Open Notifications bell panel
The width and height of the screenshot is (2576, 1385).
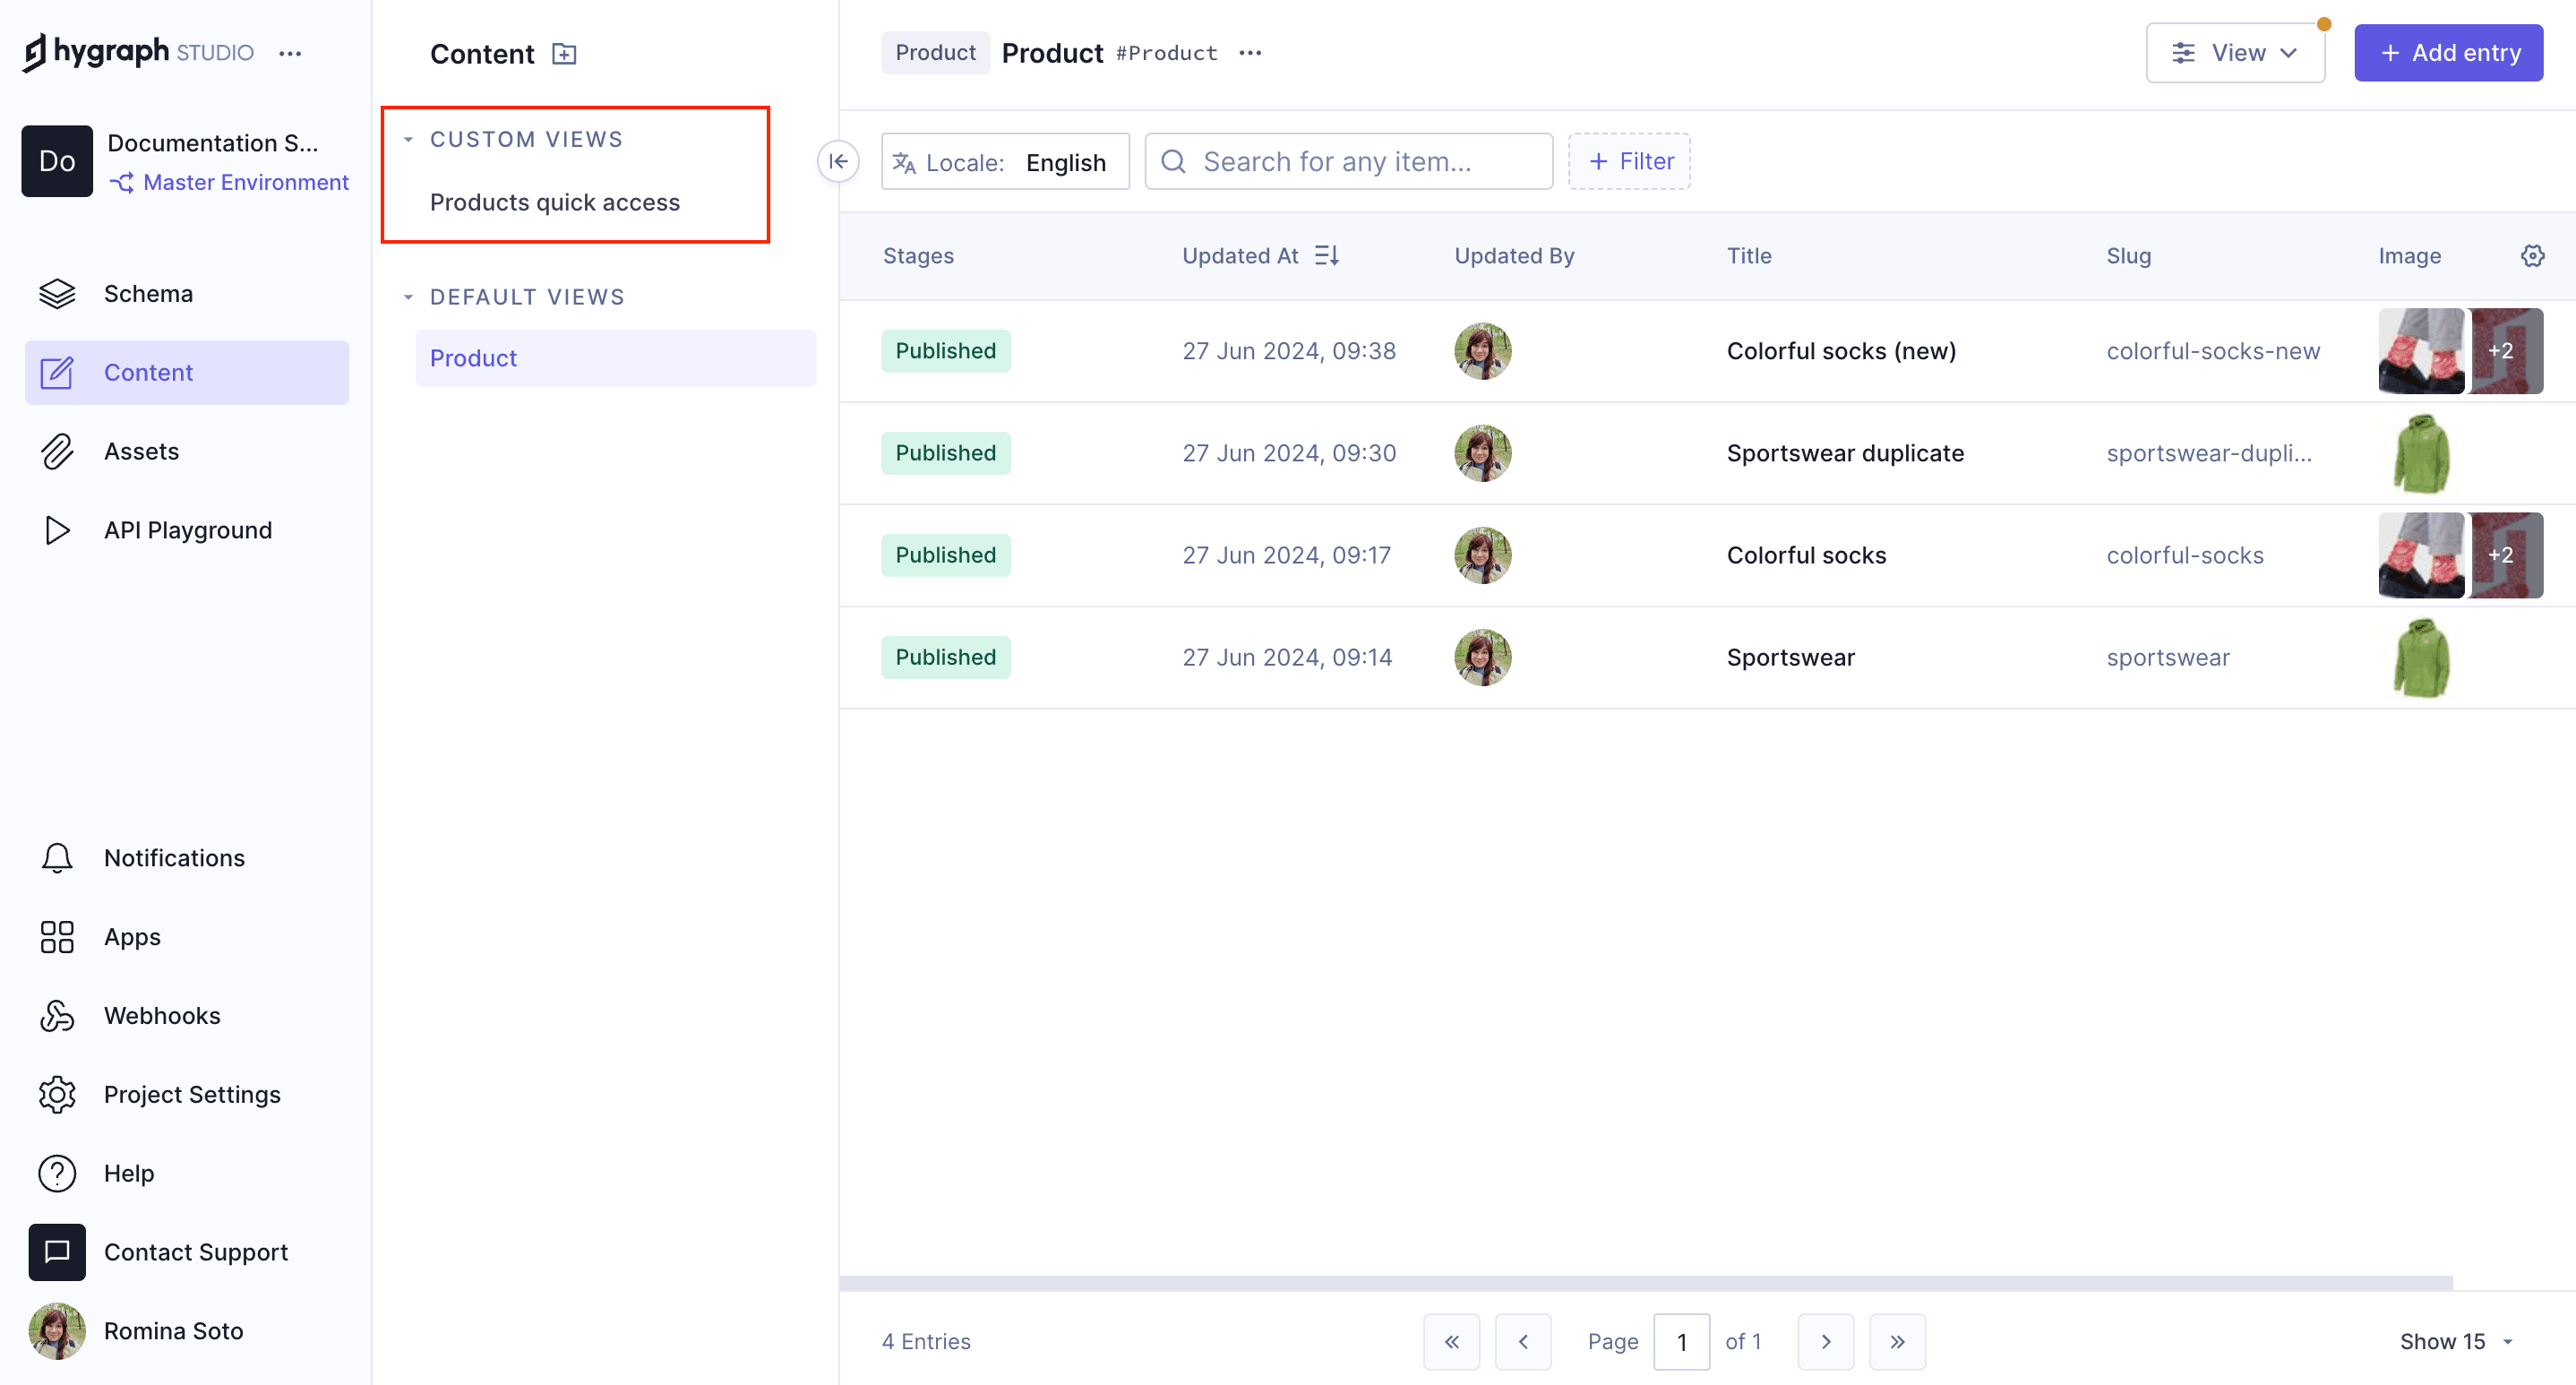tap(173, 858)
